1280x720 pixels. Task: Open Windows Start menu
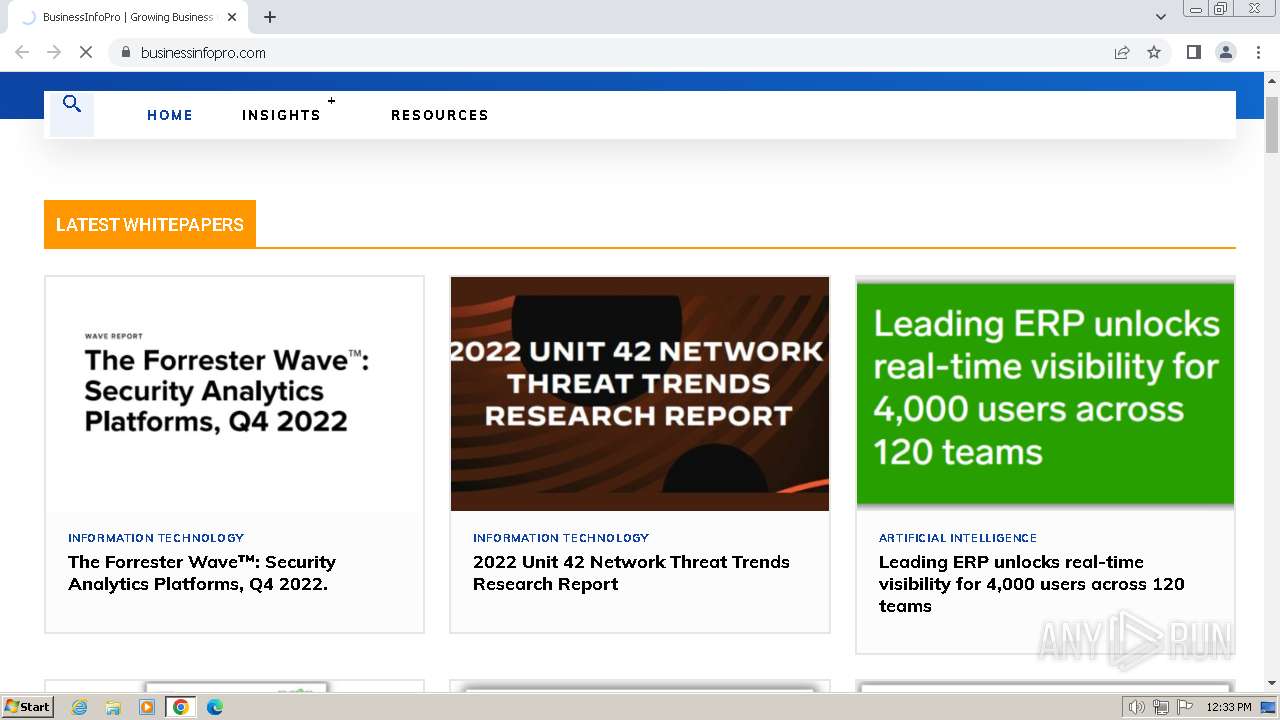click(x=28, y=707)
